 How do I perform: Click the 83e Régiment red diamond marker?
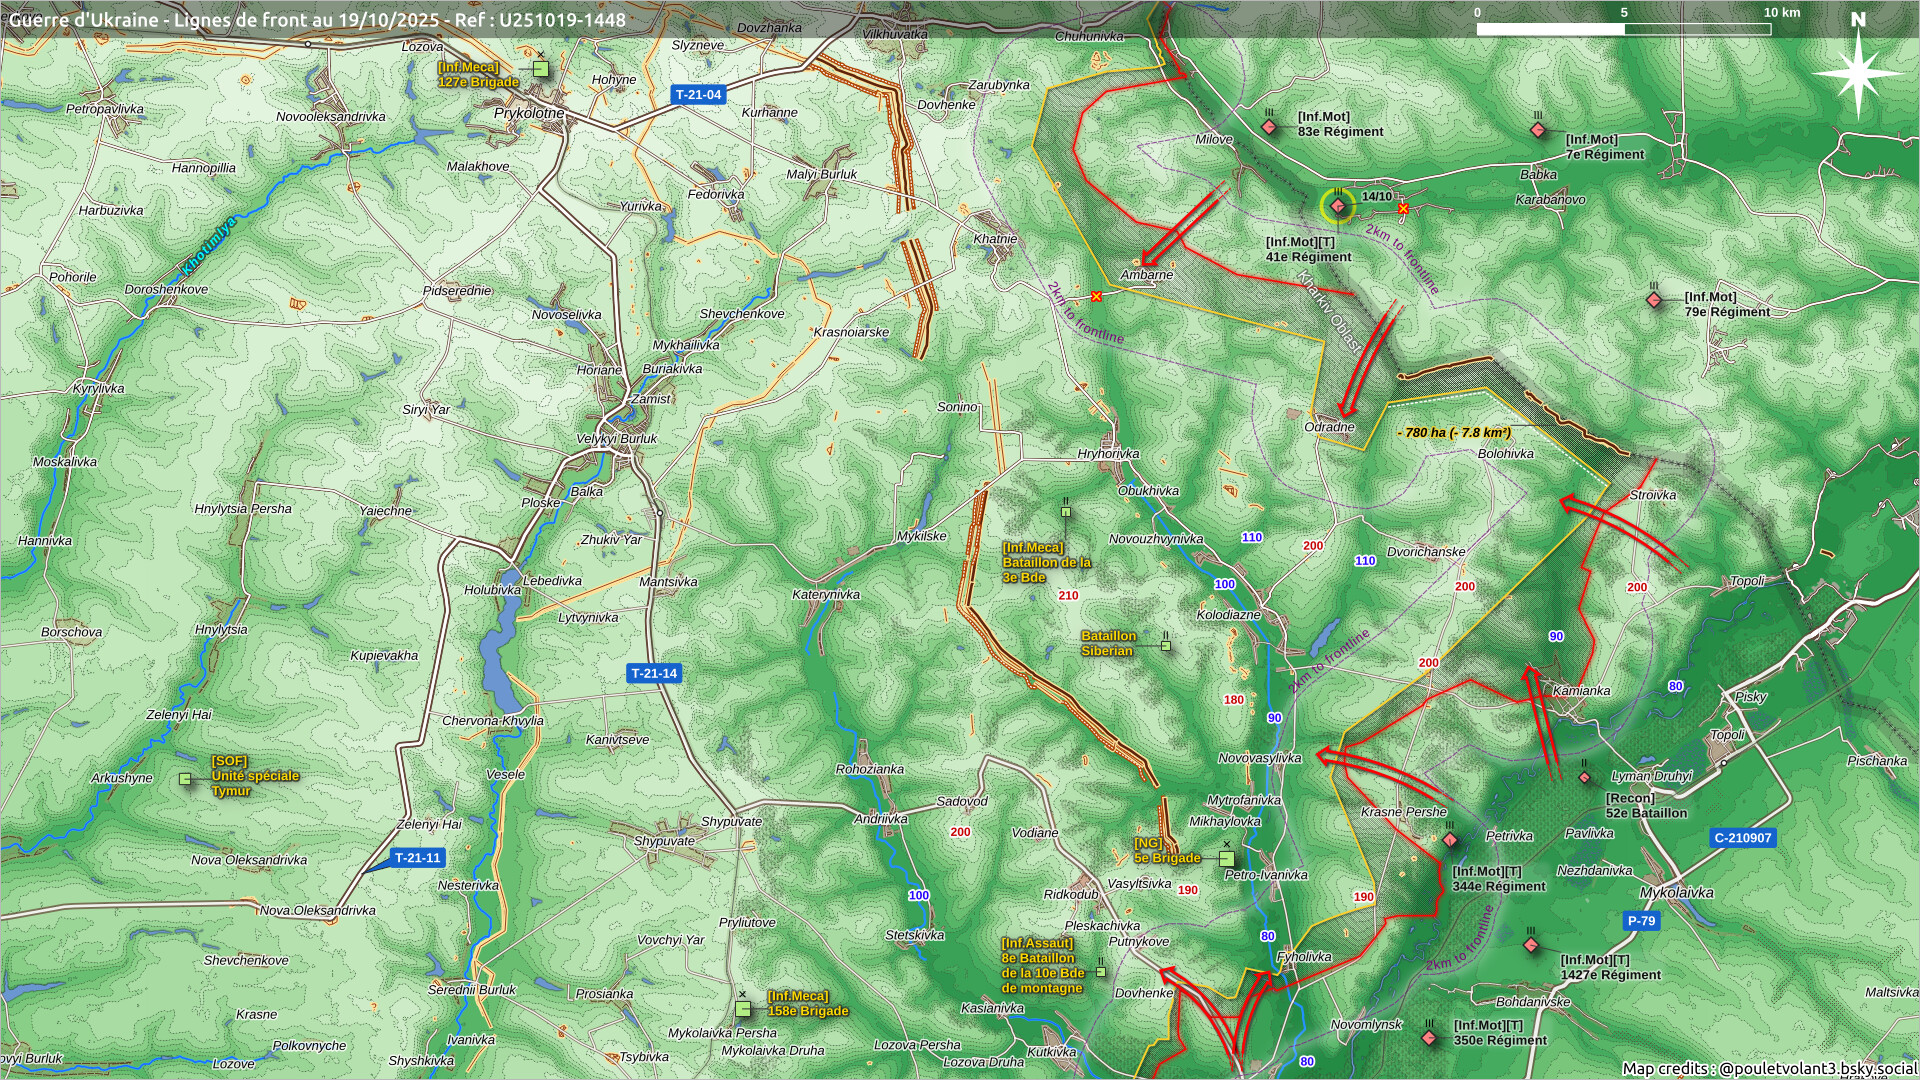click(1269, 127)
